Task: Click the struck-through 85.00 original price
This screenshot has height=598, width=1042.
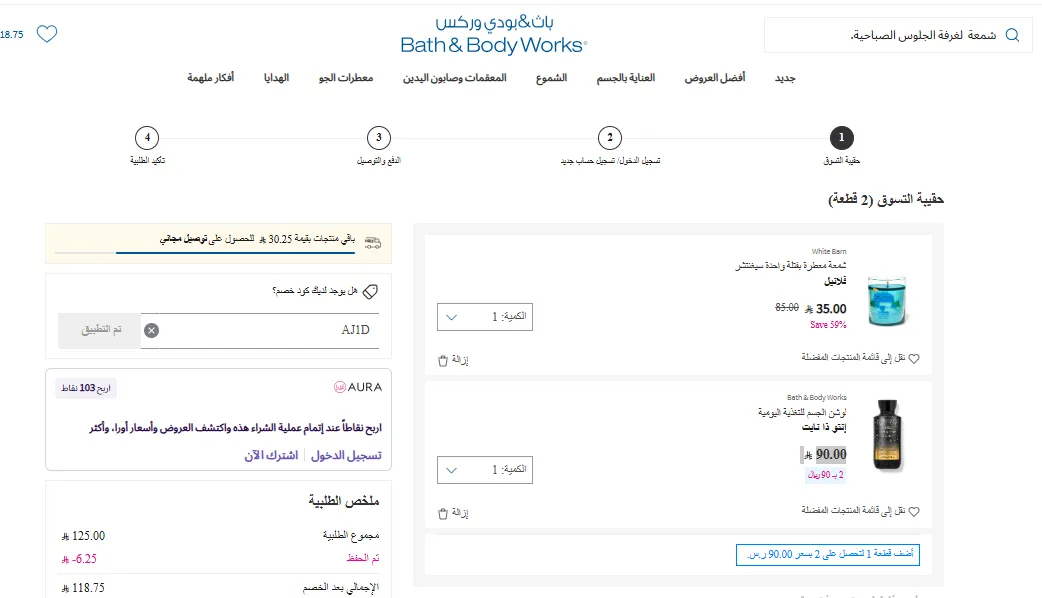Action: (787, 307)
